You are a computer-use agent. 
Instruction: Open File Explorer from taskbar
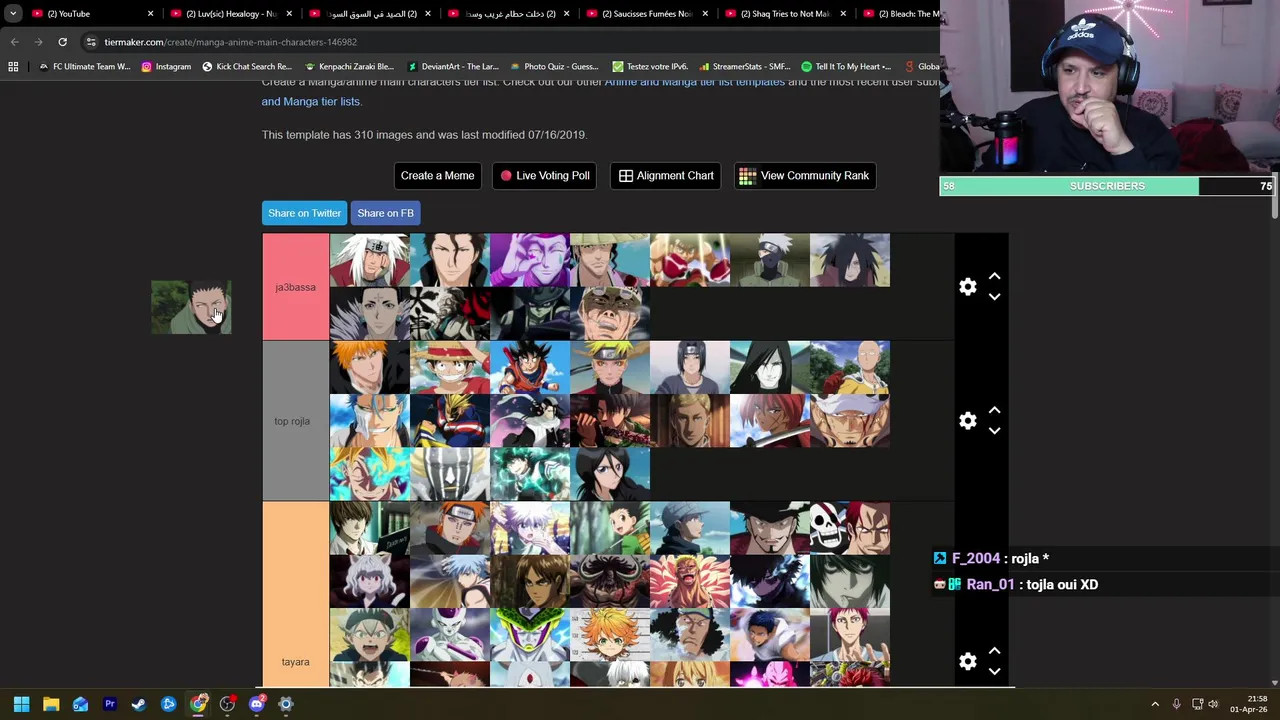(51, 704)
